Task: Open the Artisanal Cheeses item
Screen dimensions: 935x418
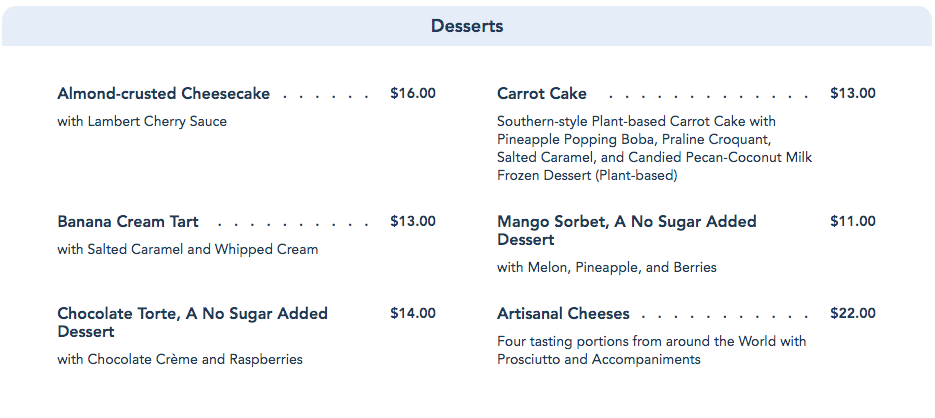Action: click(563, 314)
